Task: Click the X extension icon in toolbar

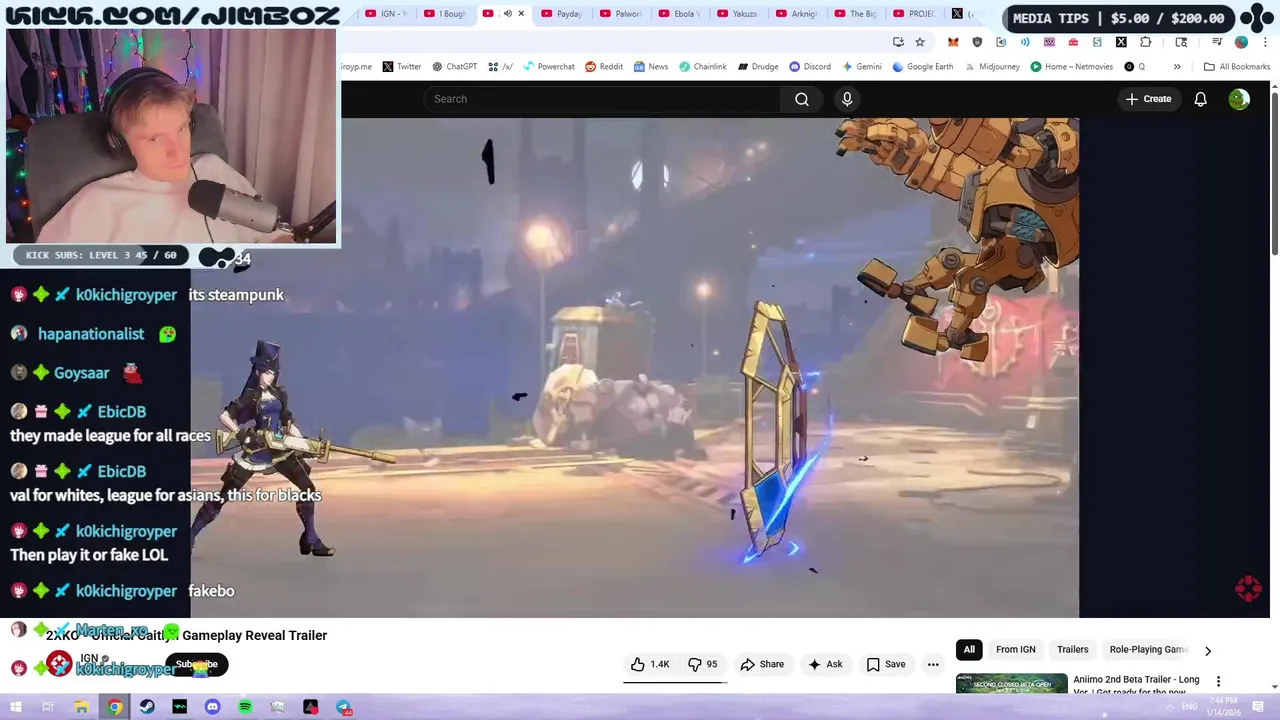Action: click(1121, 42)
